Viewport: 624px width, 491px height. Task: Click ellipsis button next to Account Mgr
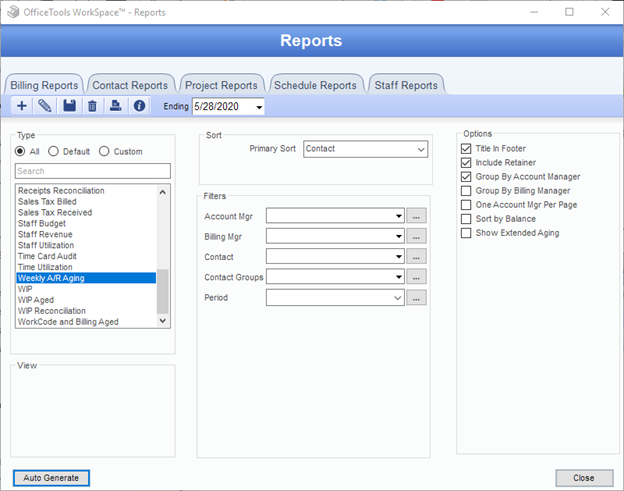(416, 216)
